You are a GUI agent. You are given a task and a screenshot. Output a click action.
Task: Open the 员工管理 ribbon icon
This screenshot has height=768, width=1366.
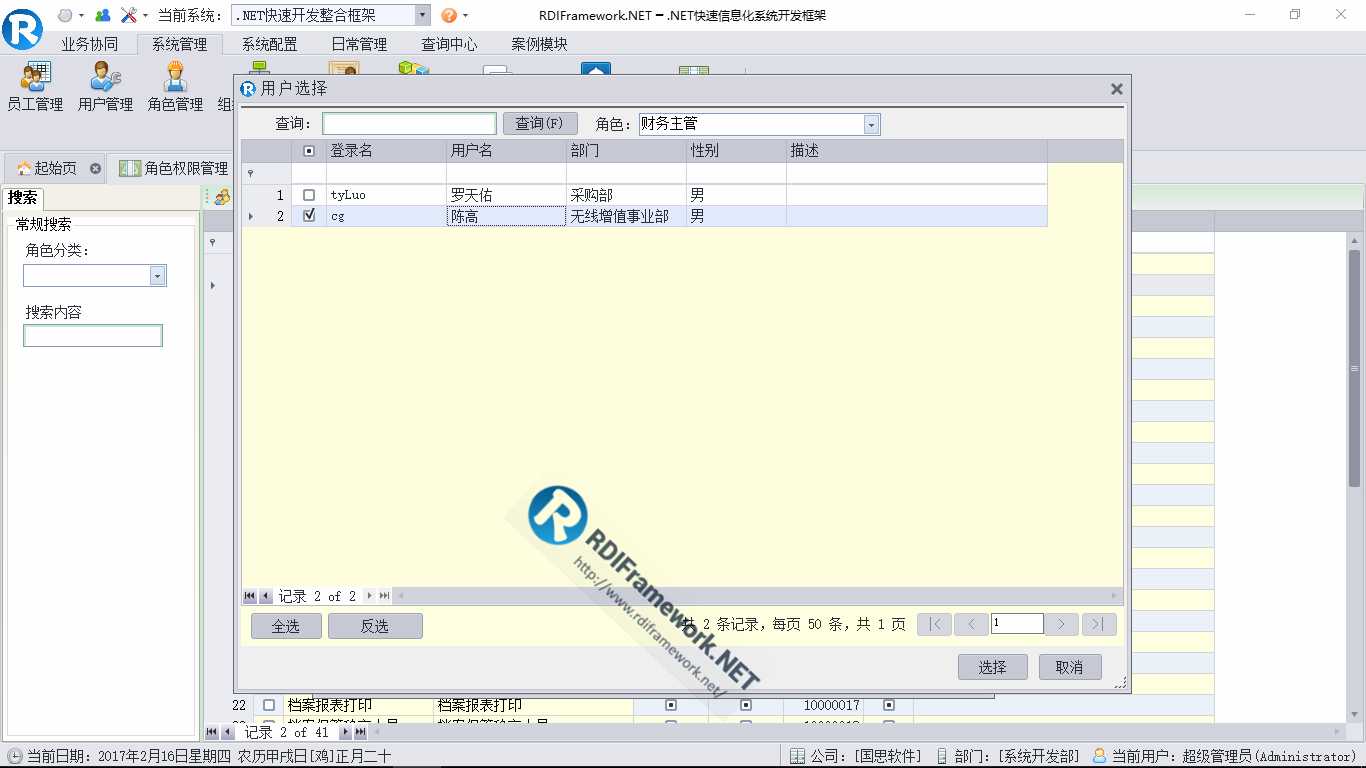[35, 87]
